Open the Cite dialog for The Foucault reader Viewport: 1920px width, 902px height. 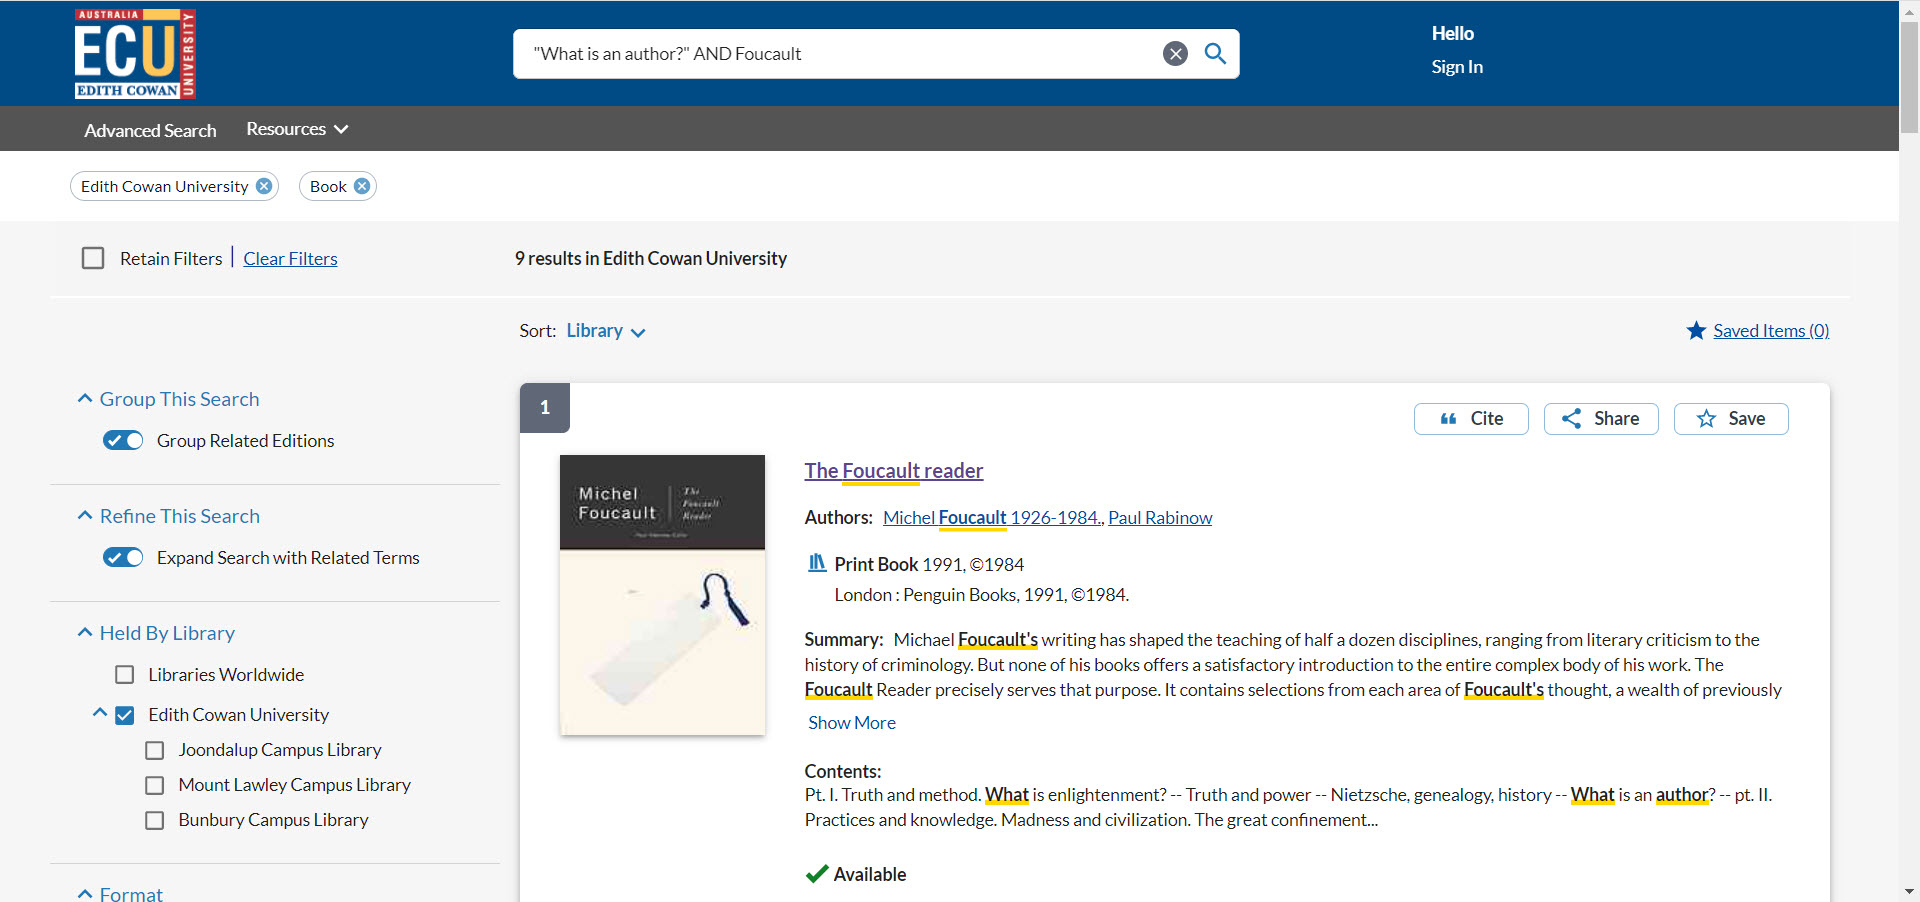tap(1470, 419)
